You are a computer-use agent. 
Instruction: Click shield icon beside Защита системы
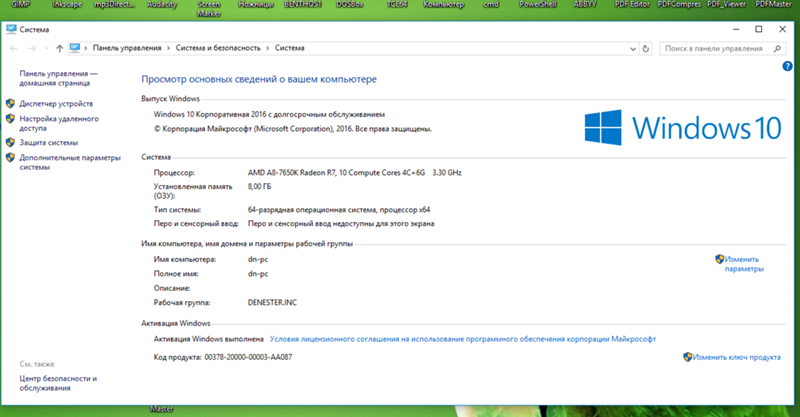point(10,142)
